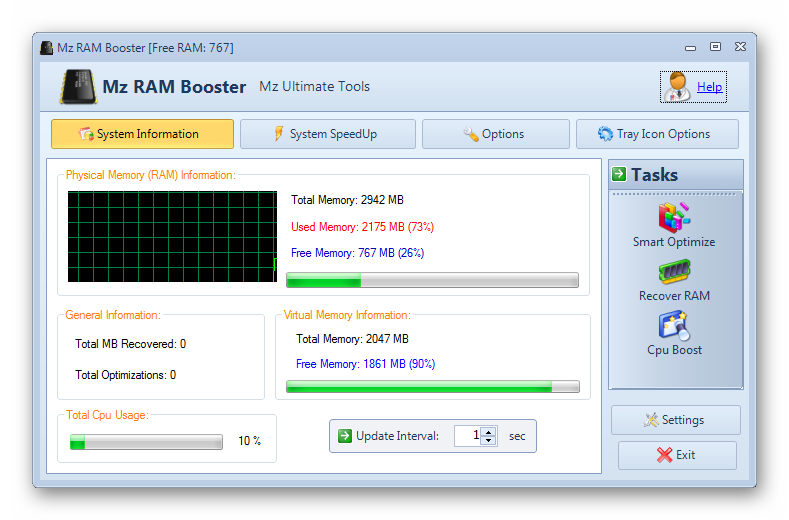Click the Total Cpu Usage progress bar
The width and height of the screenshot is (789, 520).
pyautogui.click(x=146, y=442)
